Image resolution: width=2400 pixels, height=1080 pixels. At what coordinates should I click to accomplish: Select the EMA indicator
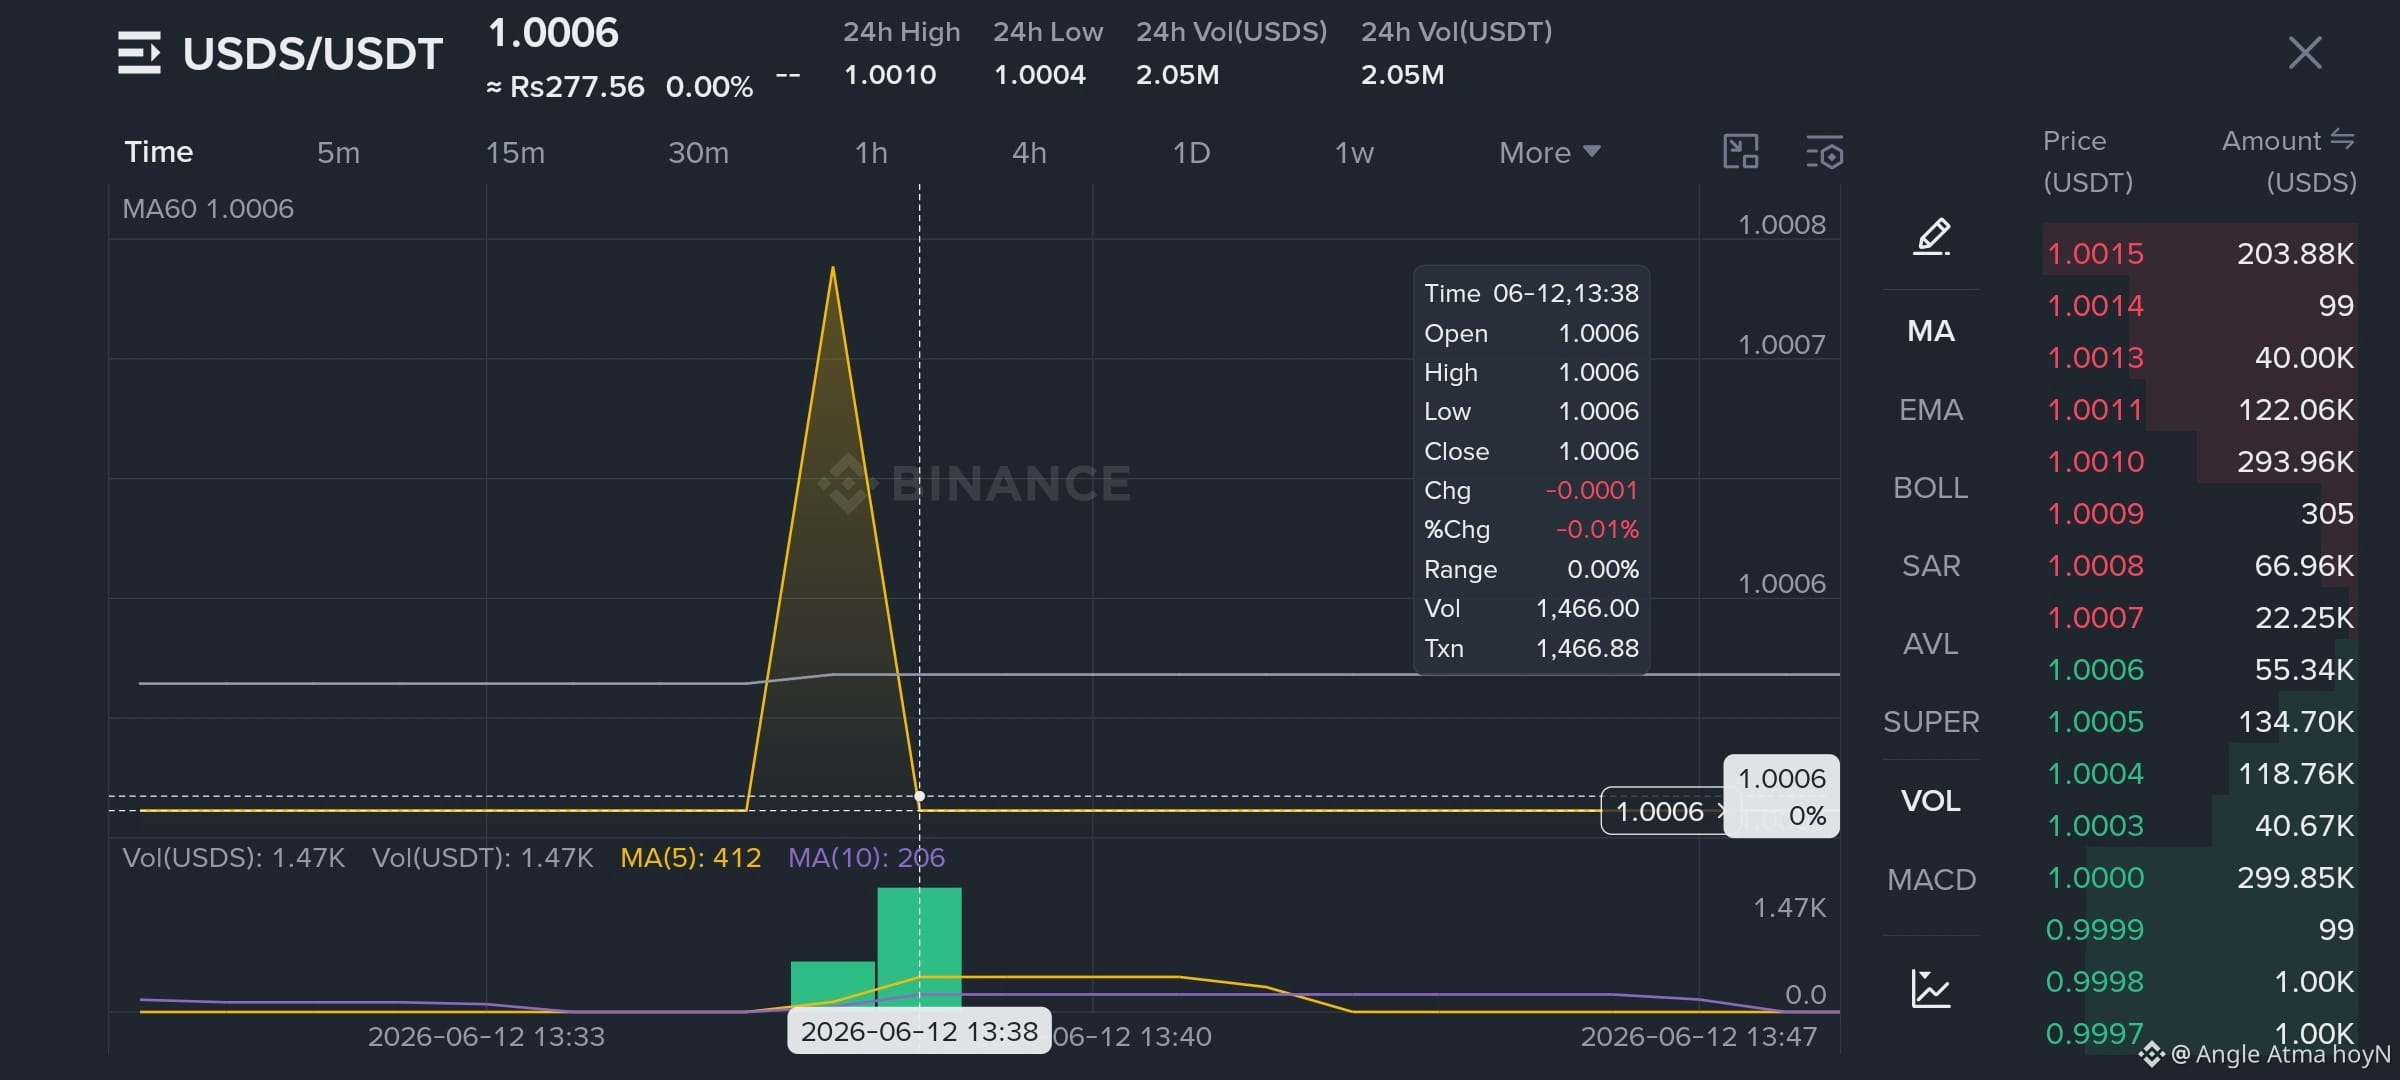point(1931,410)
